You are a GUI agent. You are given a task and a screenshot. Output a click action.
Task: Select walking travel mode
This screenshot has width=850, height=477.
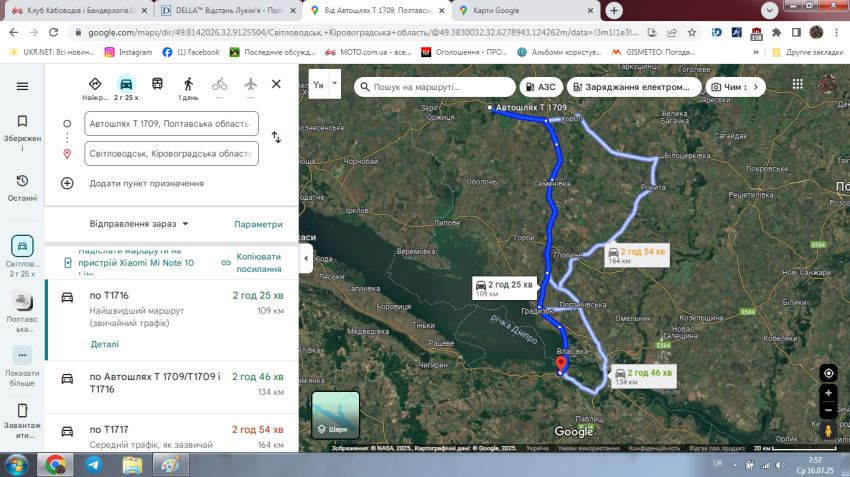(188, 84)
